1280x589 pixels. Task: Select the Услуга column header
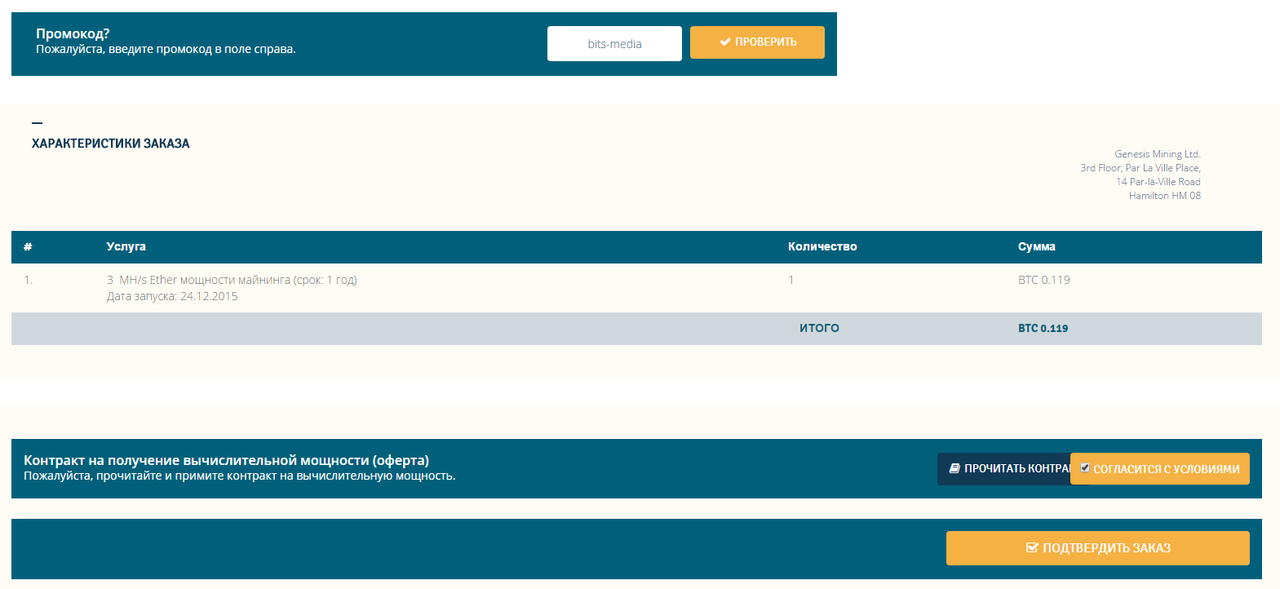[x=126, y=247]
